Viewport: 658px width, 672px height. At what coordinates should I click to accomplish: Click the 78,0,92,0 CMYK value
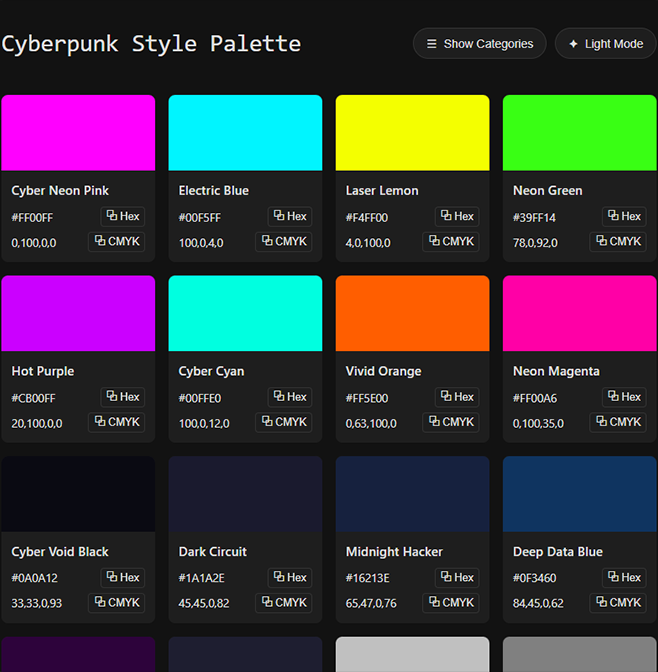(x=535, y=243)
